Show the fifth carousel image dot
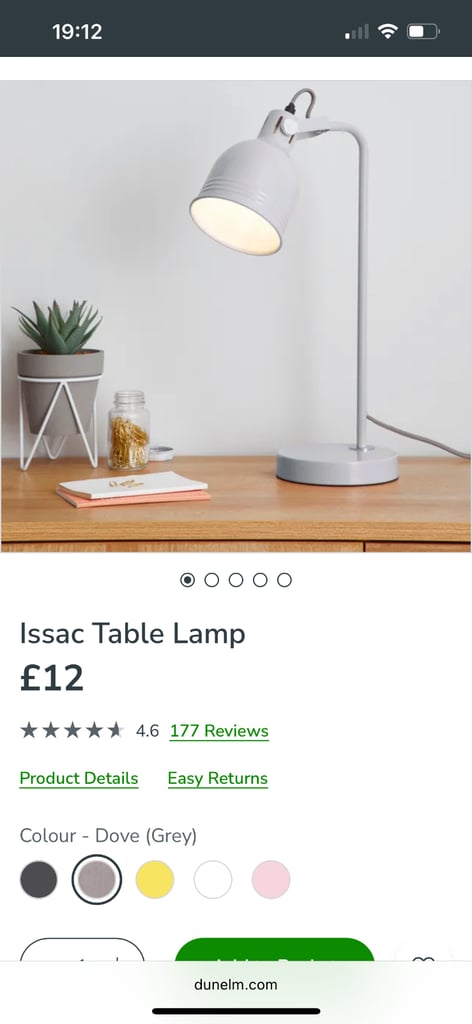The width and height of the screenshot is (472, 1024). coord(284,580)
